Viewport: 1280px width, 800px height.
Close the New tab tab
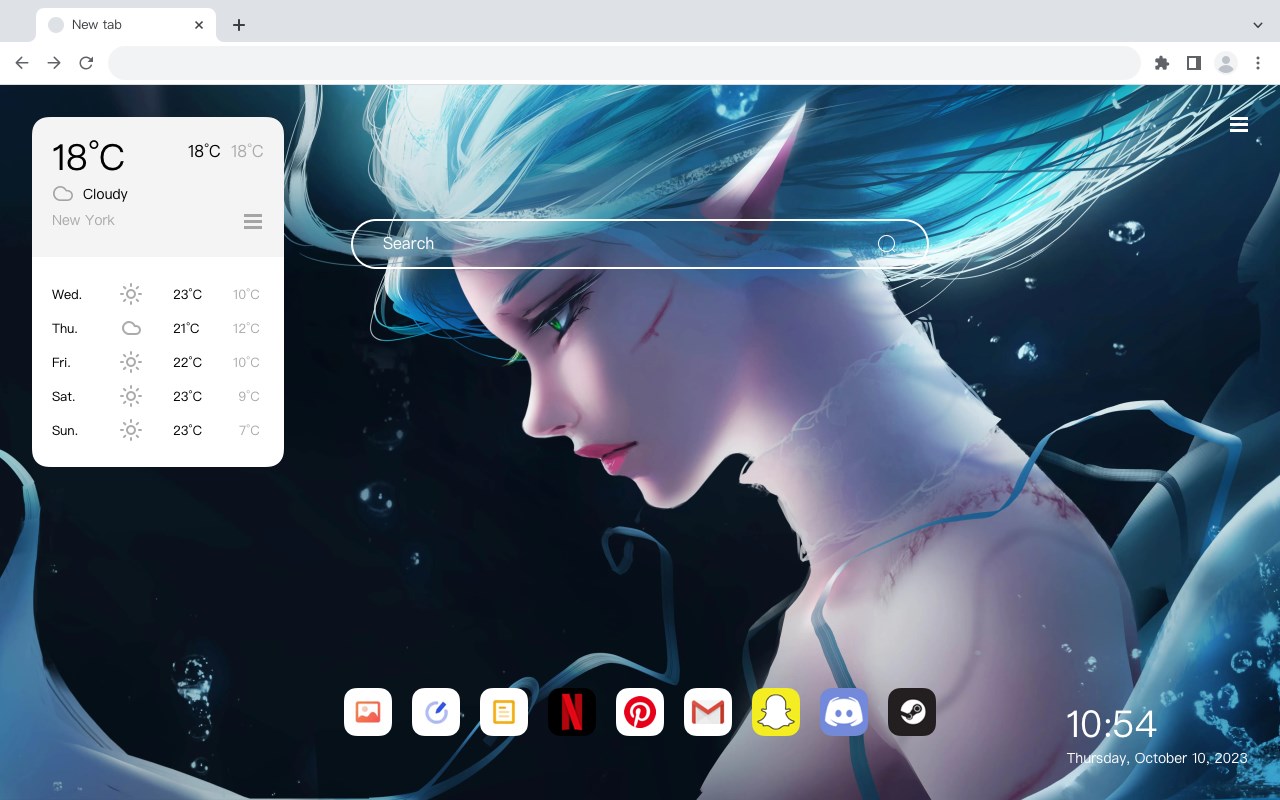point(199,25)
